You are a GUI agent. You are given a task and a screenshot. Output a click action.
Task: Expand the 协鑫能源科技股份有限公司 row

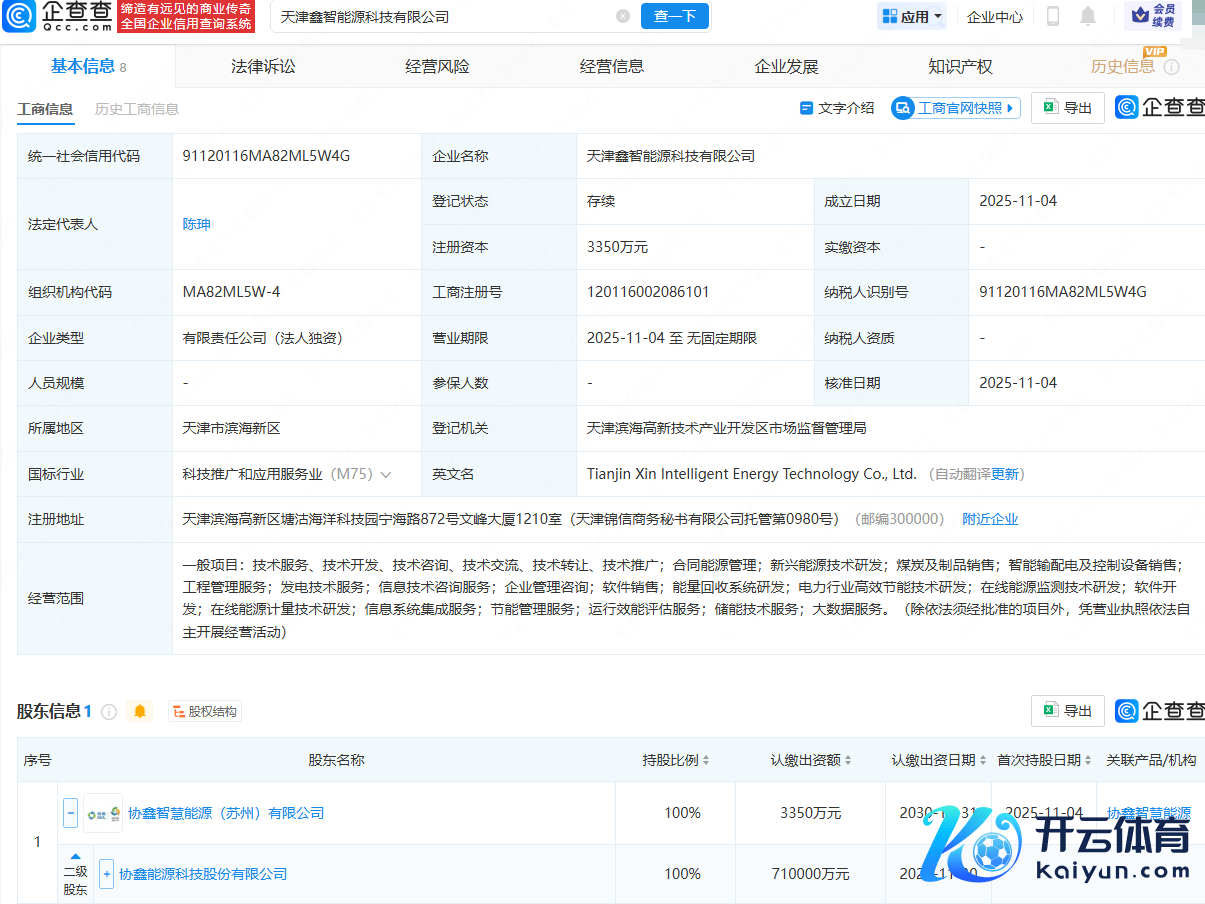pyautogui.click(x=107, y=874)
